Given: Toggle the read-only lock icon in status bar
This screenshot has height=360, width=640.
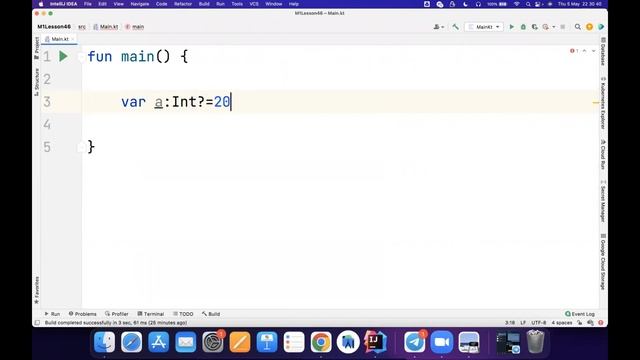Looking at the screenshot, I should click(x=580, y=323).
